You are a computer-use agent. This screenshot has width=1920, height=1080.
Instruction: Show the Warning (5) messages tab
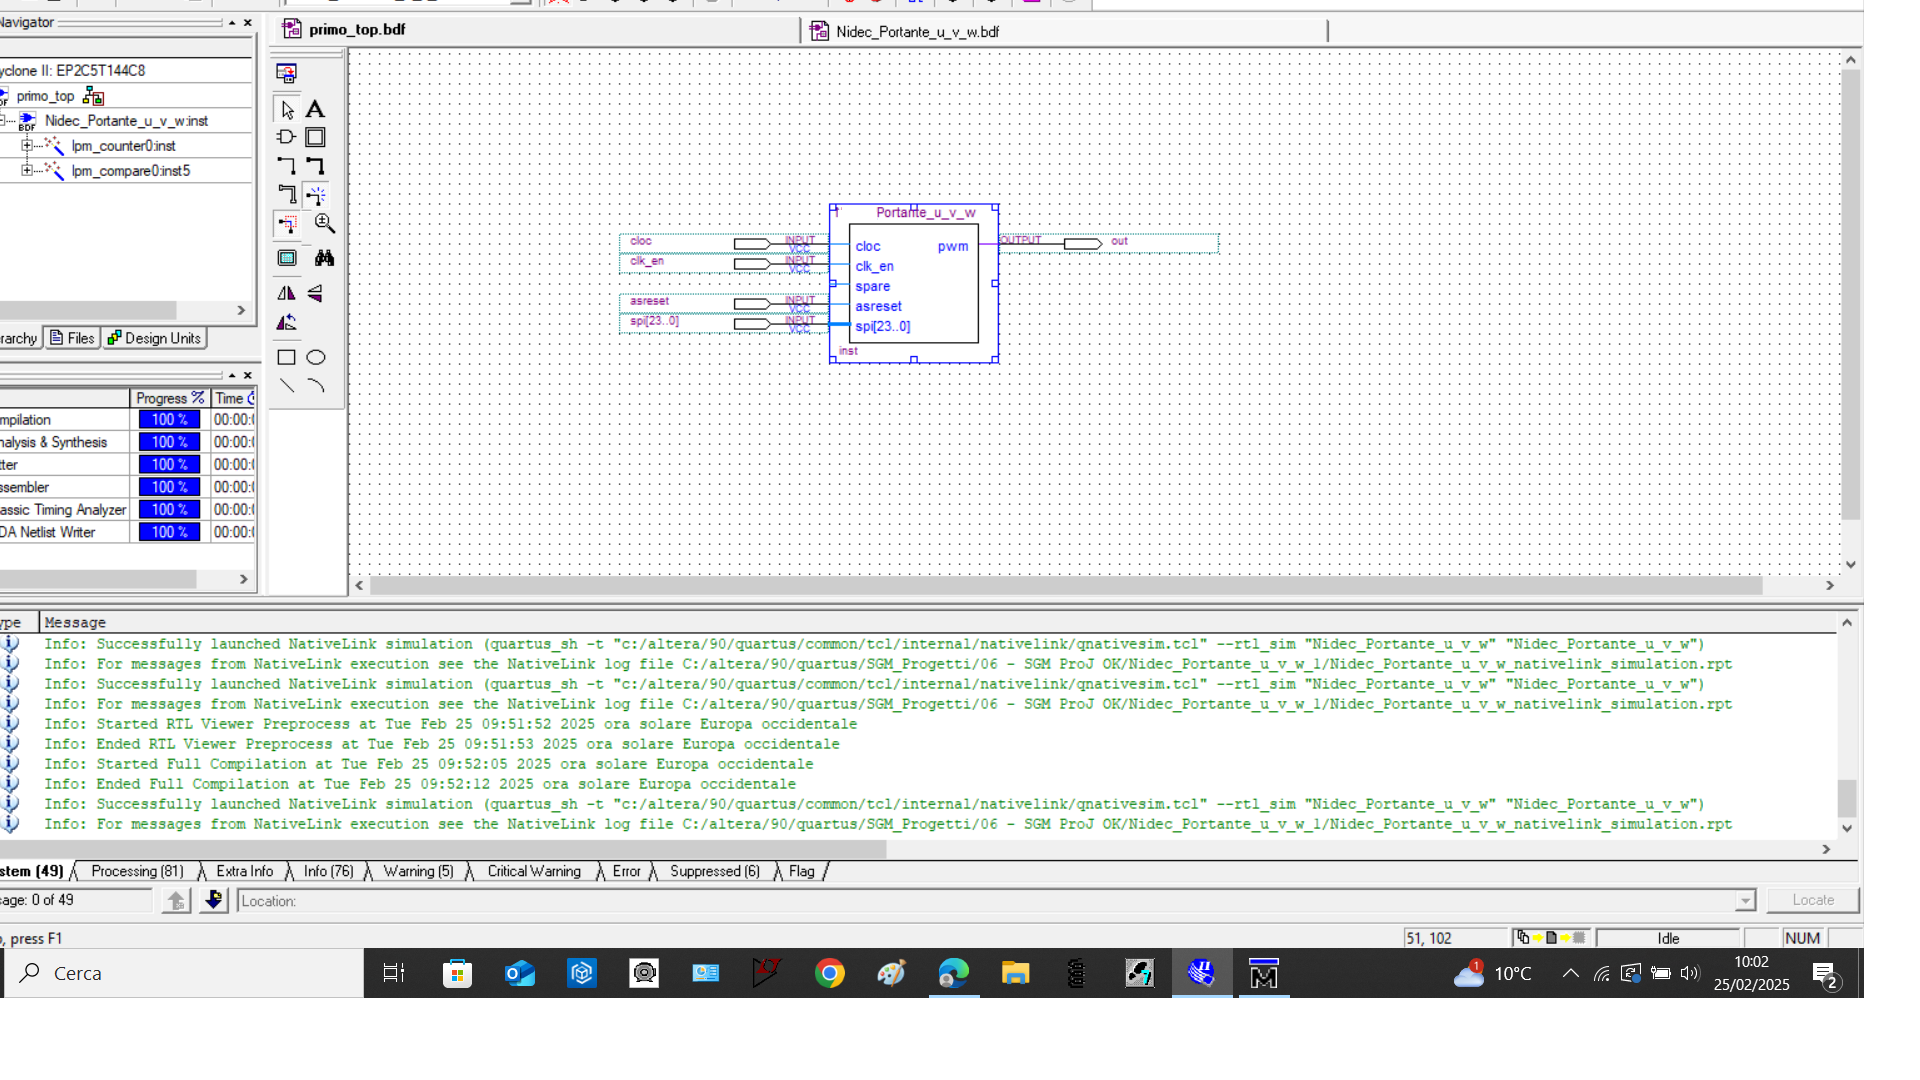point(418,871)
